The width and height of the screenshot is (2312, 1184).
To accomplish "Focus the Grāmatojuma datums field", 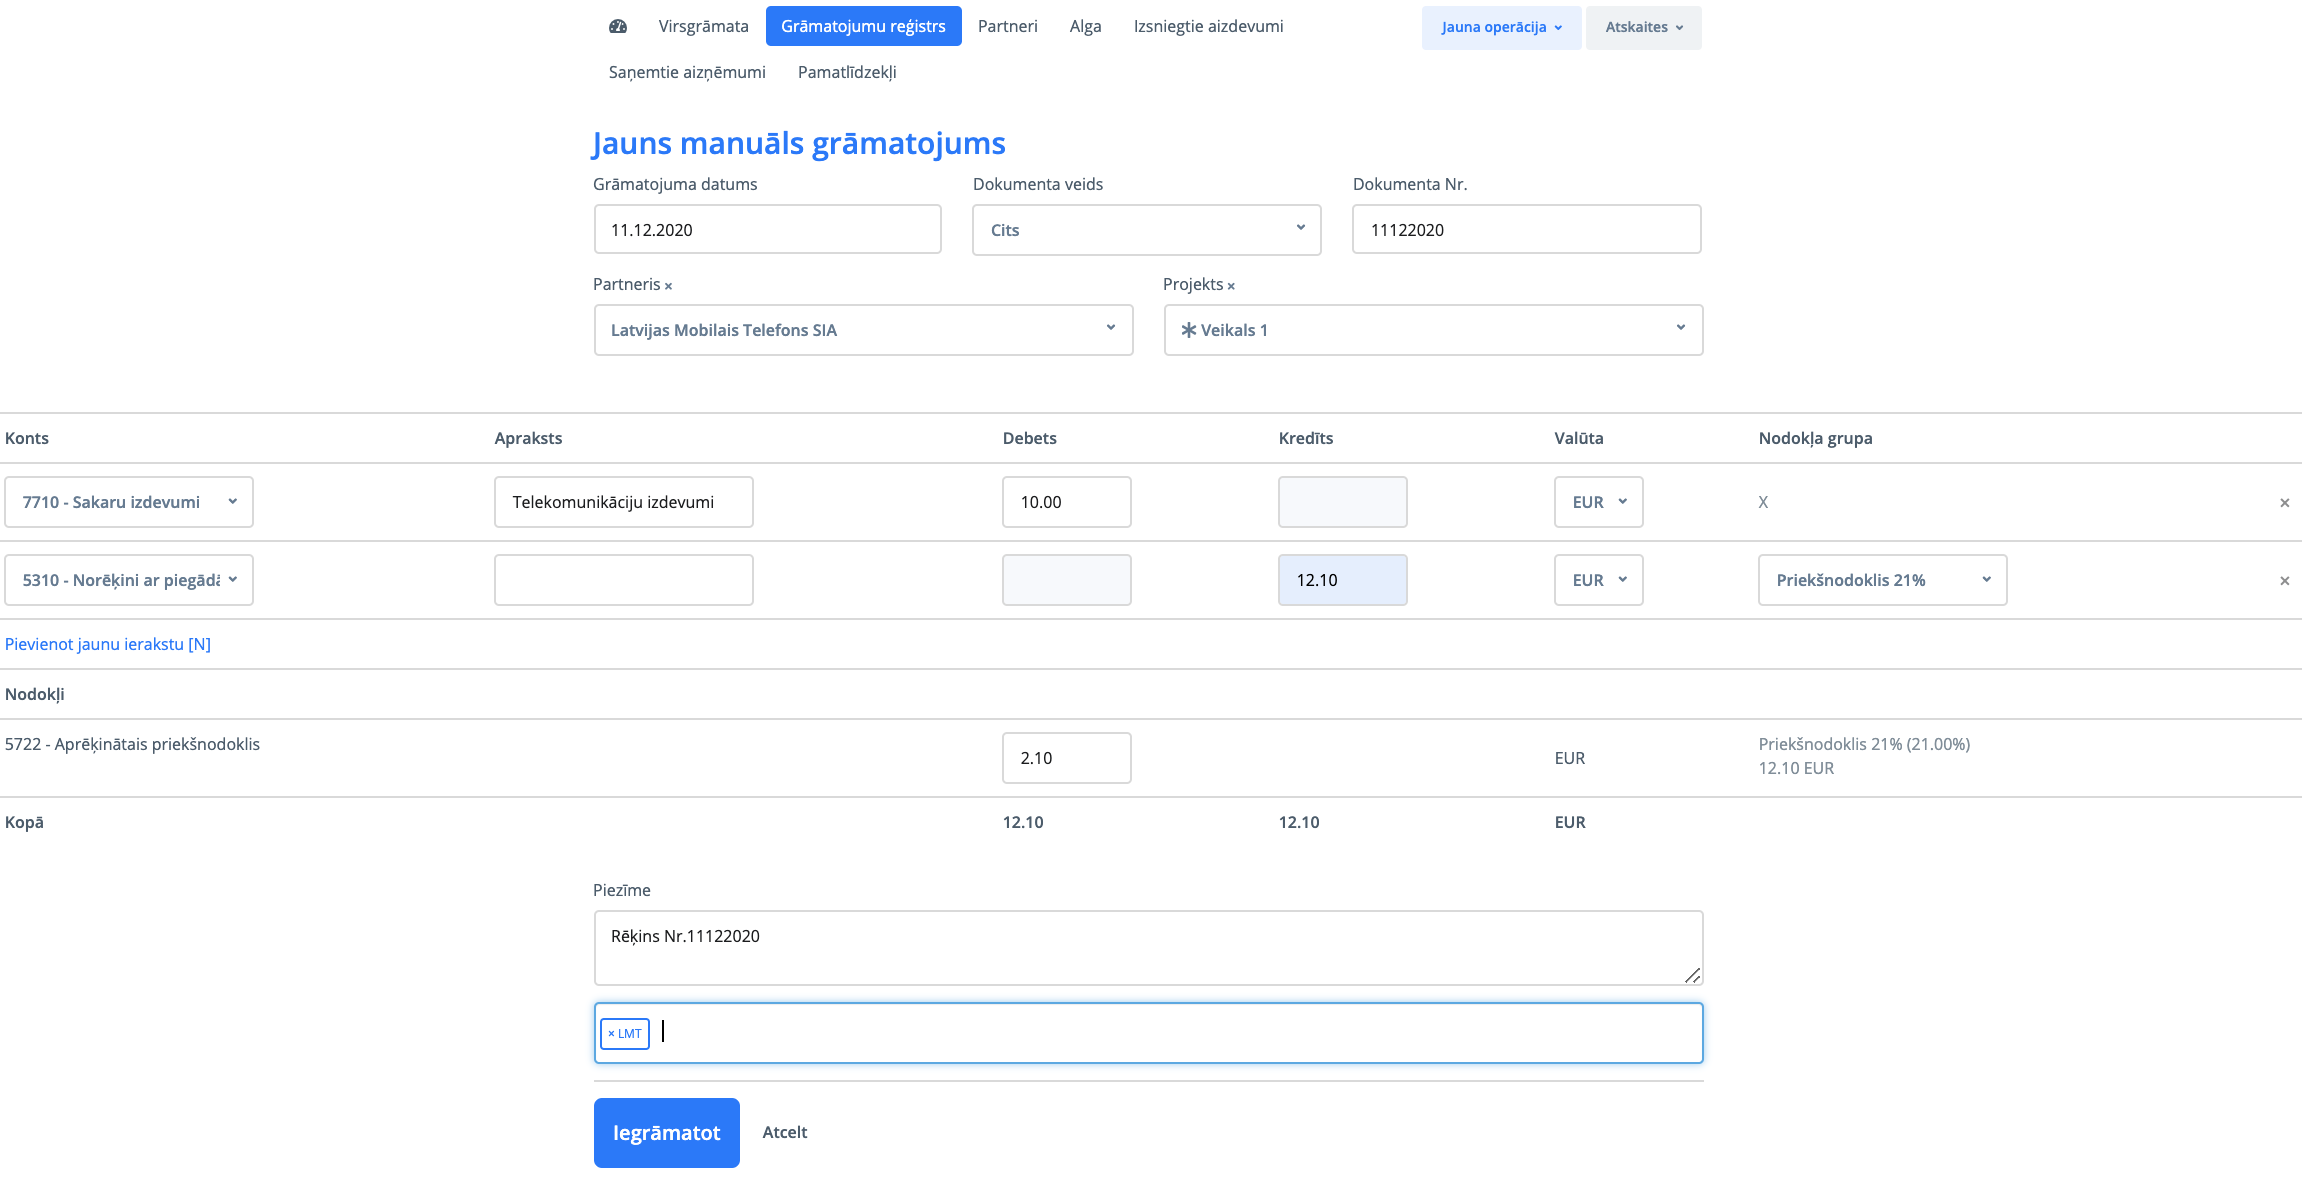I will coord(767,230).
